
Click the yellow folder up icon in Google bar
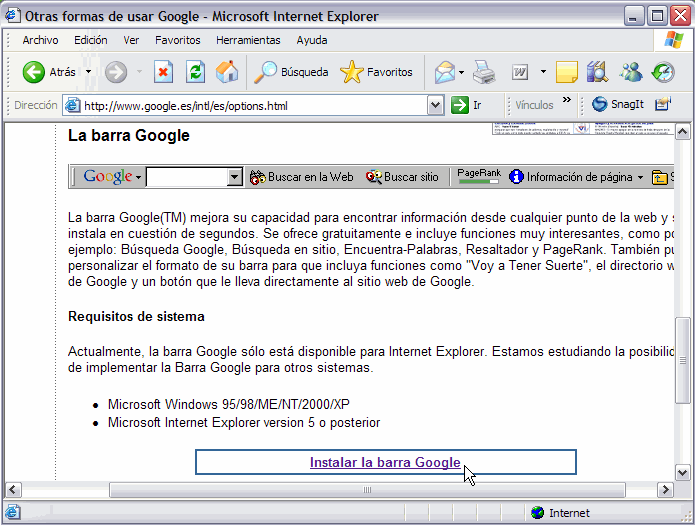[x=660, y=177]
